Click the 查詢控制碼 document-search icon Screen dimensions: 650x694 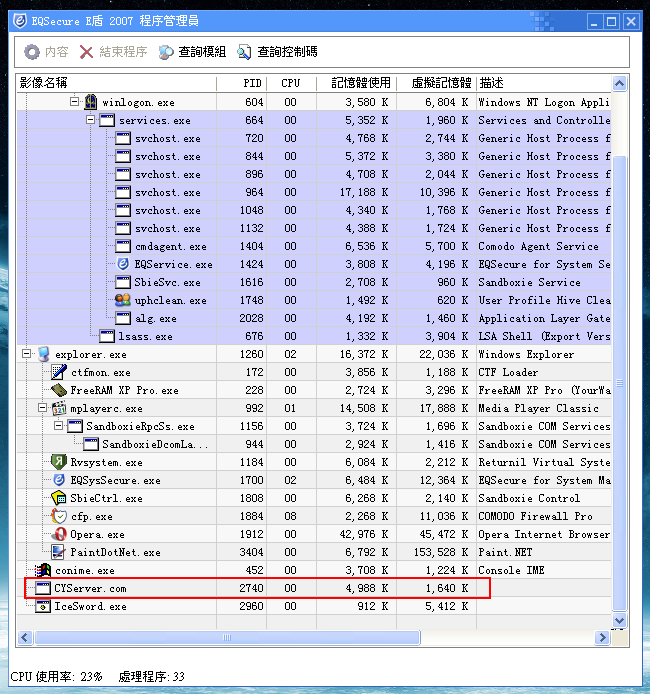pos(244,52)
